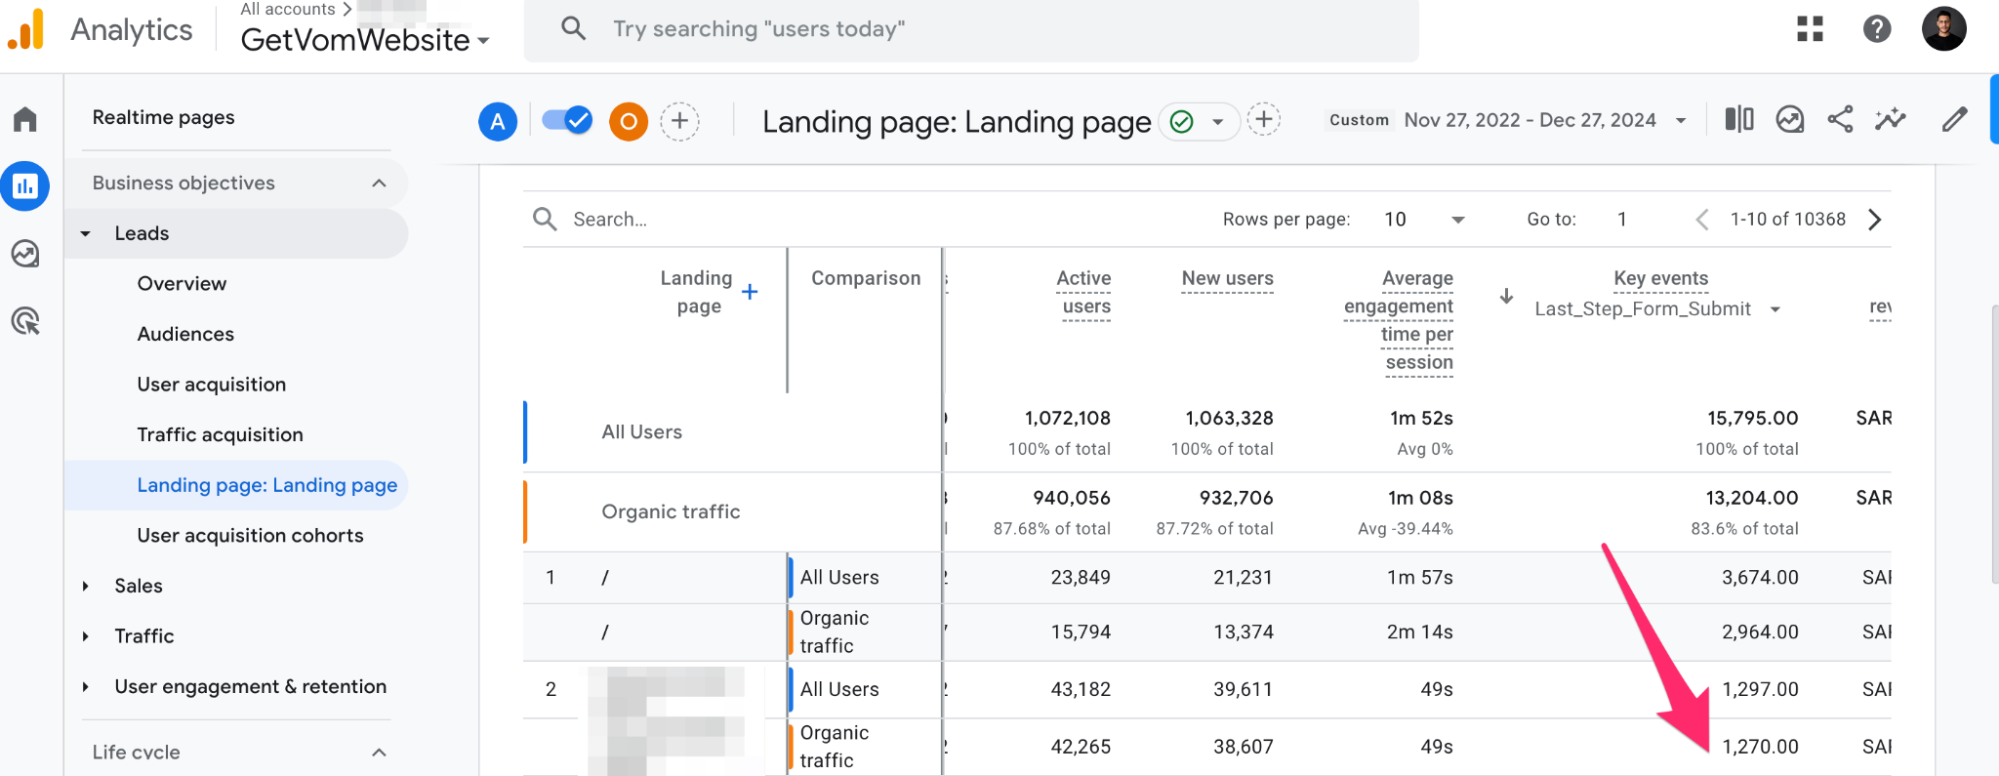Add a new comparison with dashed plus

[x=680, y=122]
